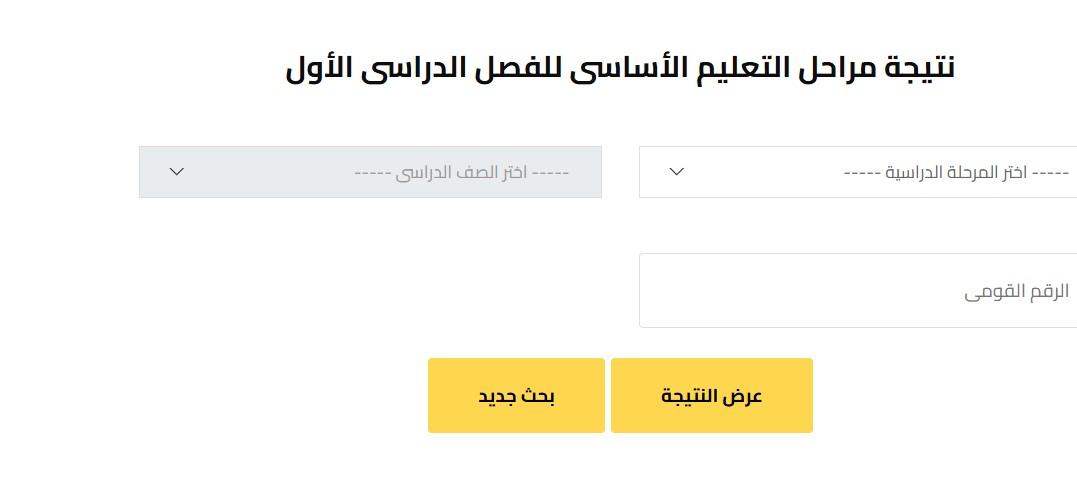Select the grey grade combo box

370,172
